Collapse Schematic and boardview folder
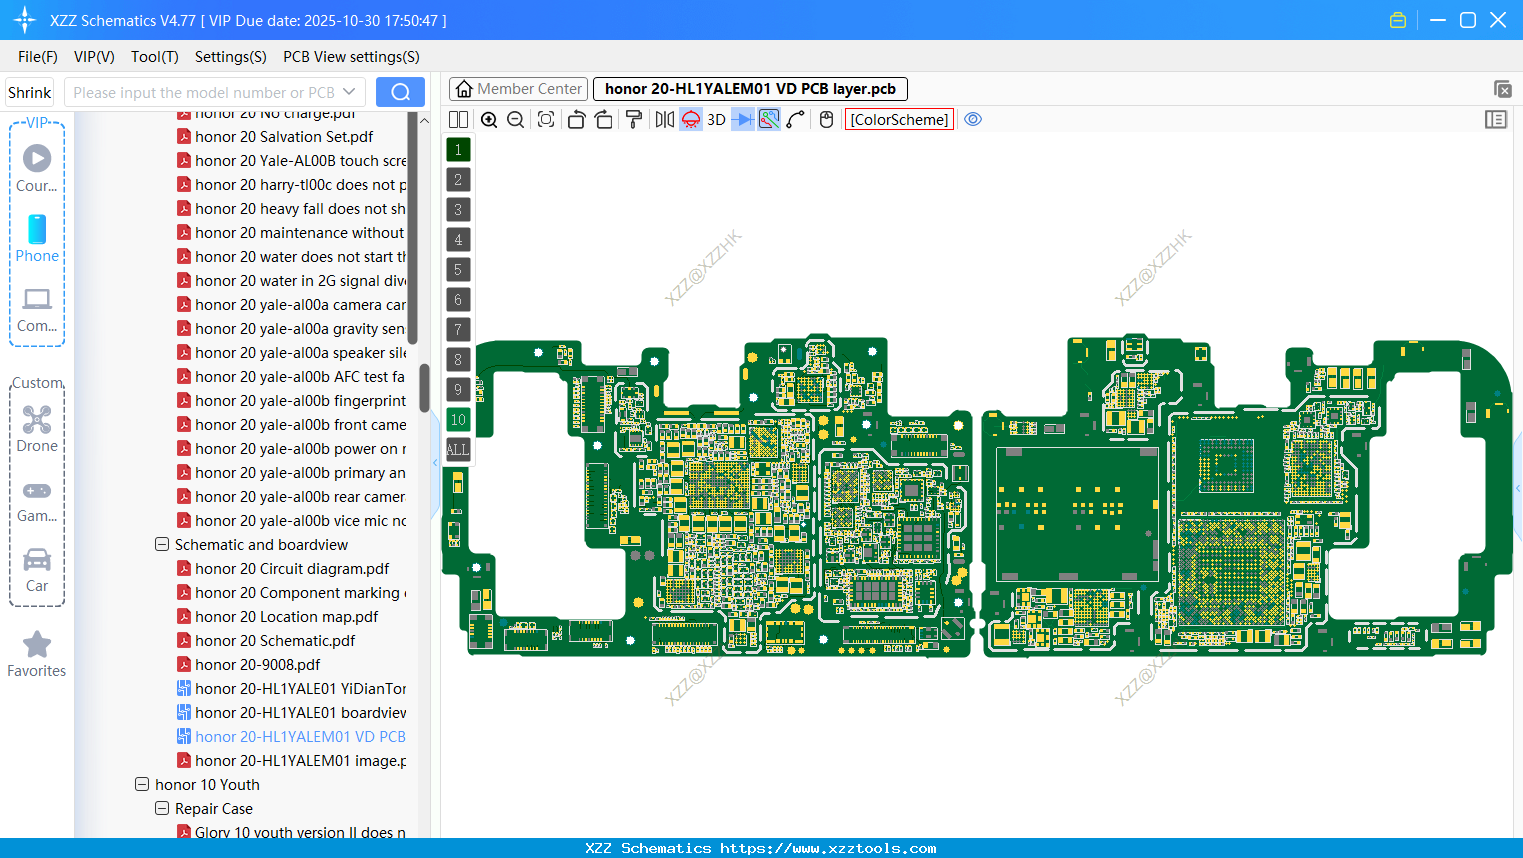Viewport: 1523px width, 858px height. [x=162, y=545]
